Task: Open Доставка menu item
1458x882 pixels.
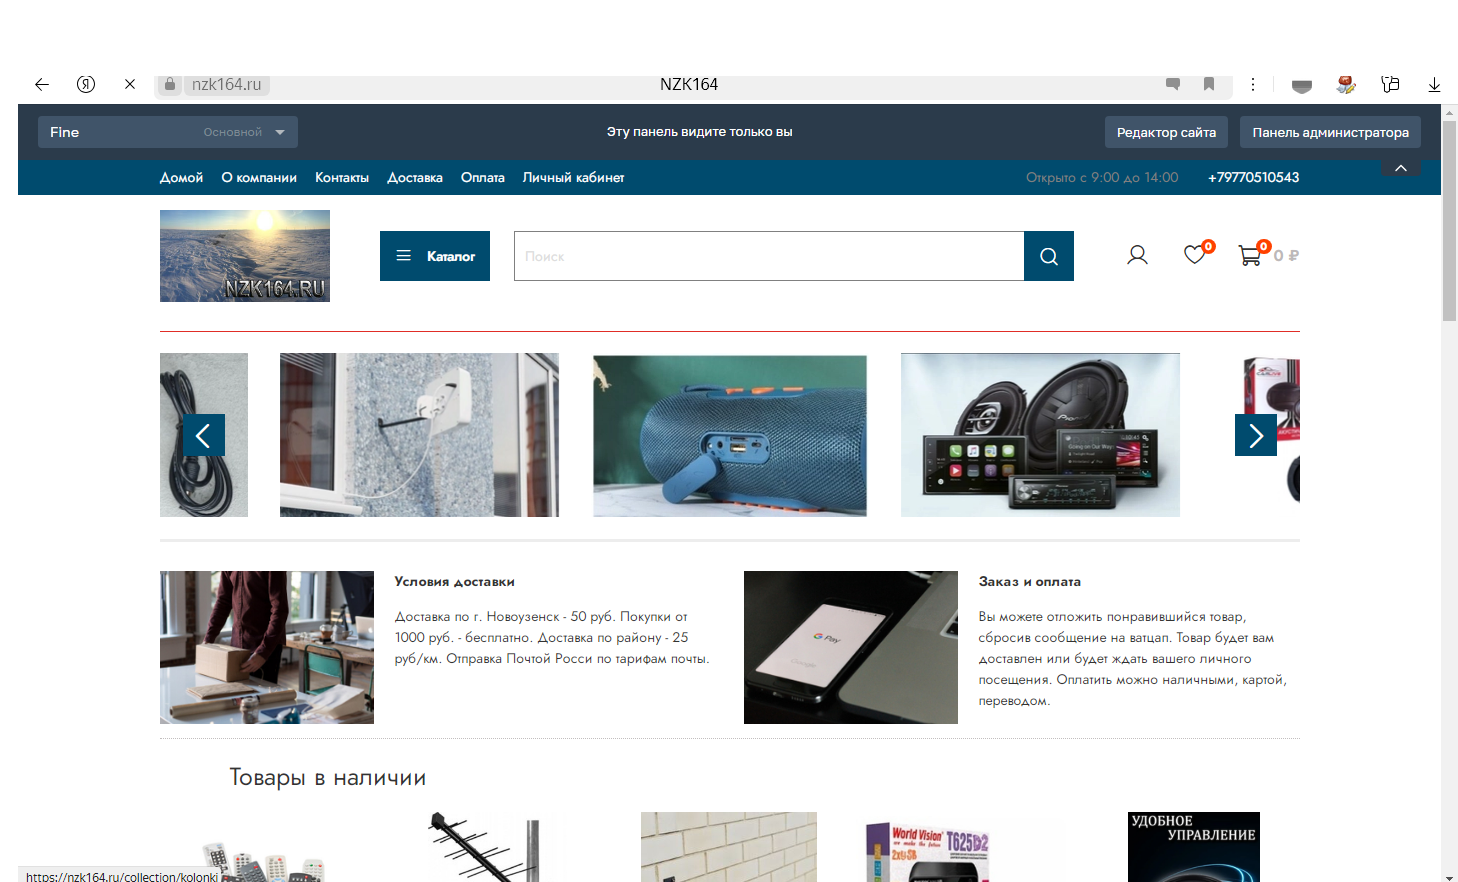Action: click(x=415, y=177)
